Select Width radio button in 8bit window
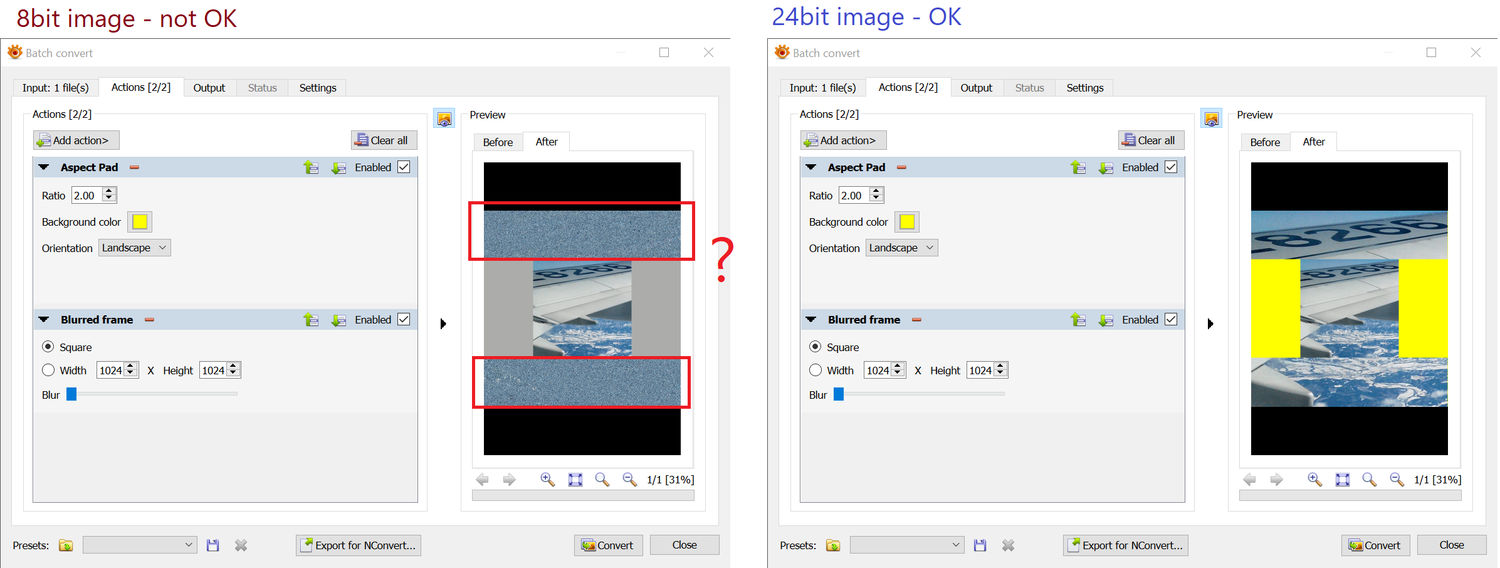This screenshot has height=568, width=1500. 48,370
